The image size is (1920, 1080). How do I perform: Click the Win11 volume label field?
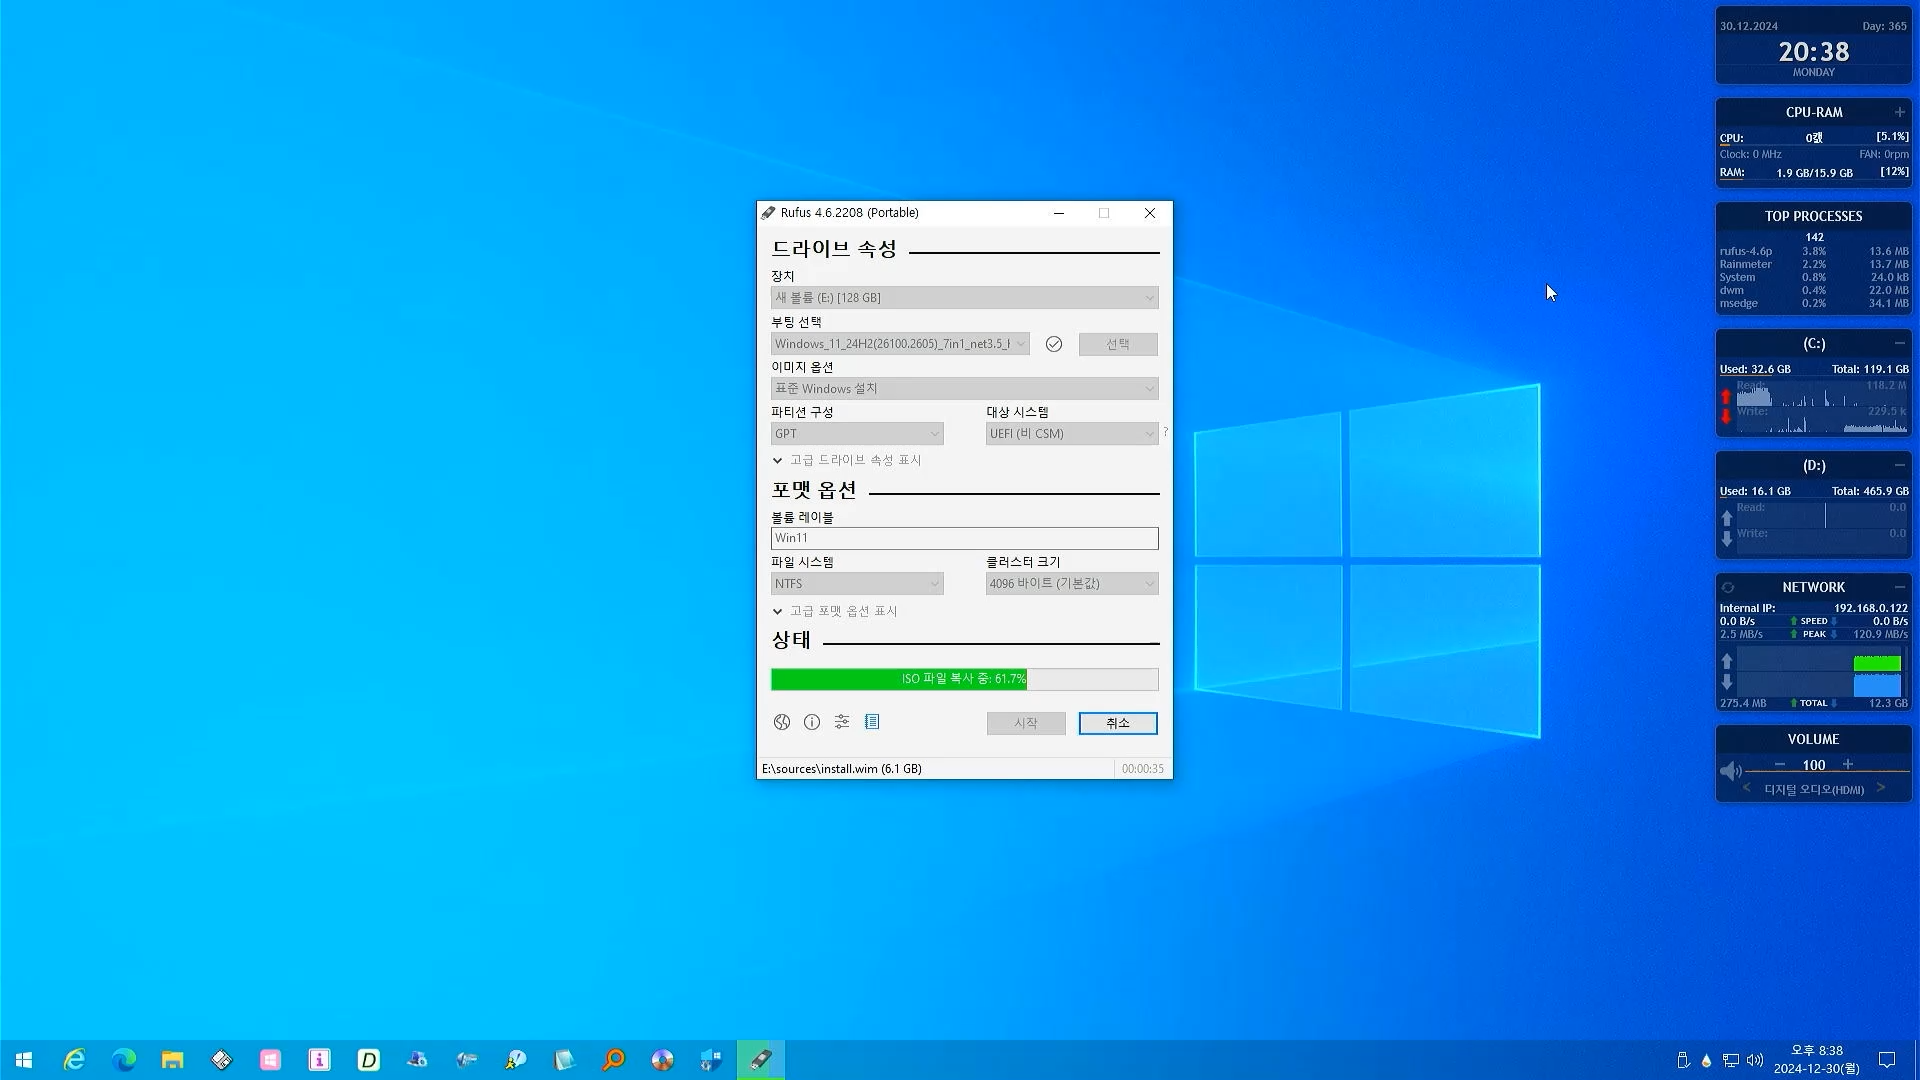[x=964, y=538]
